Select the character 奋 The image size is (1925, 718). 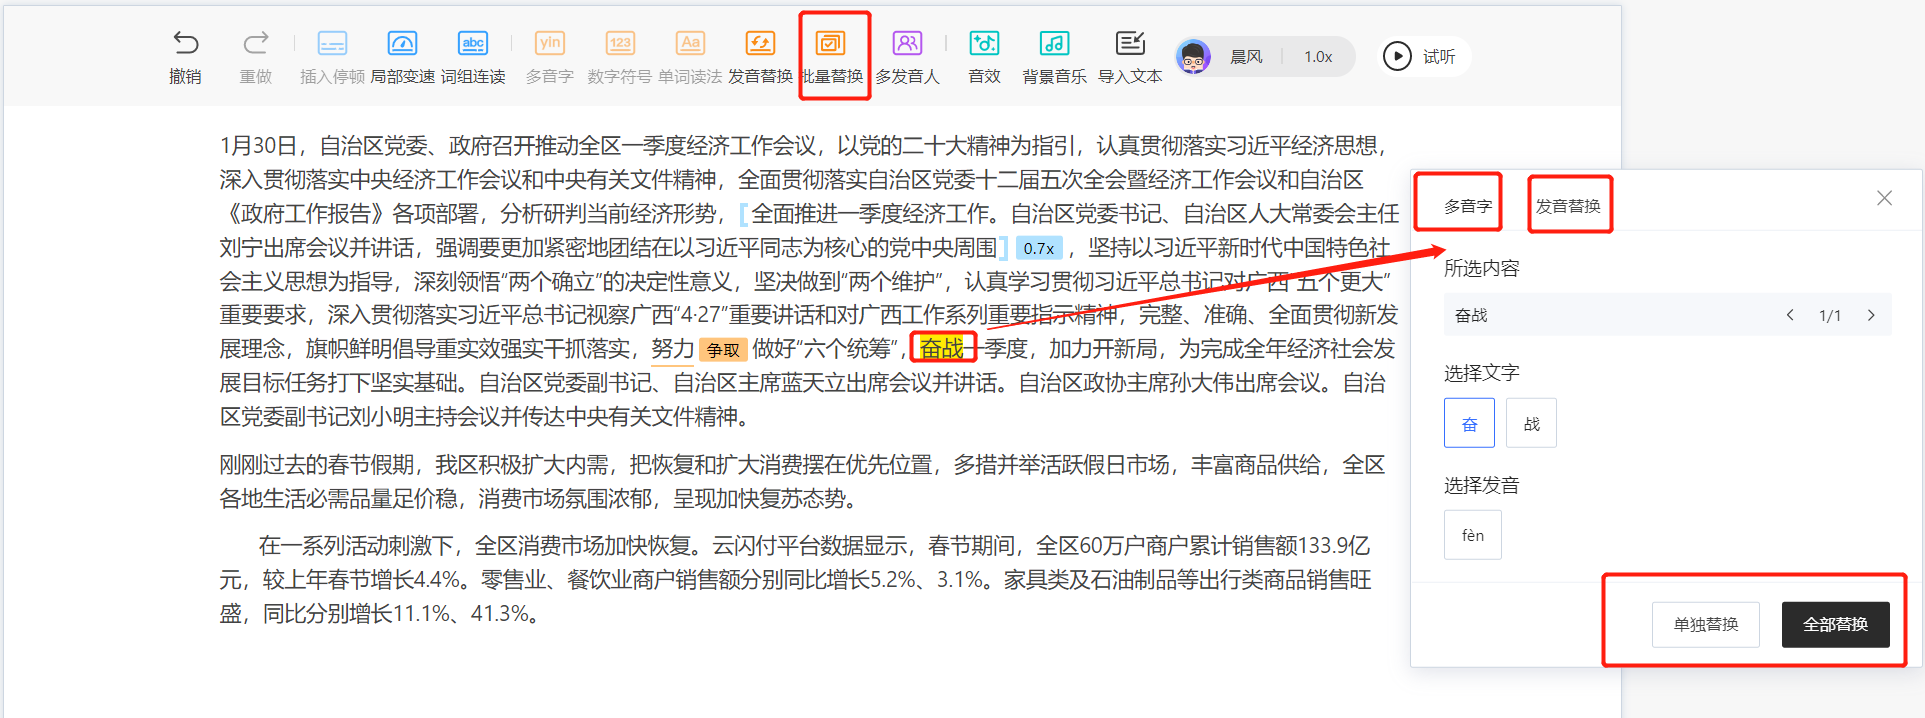point(1469,423)
